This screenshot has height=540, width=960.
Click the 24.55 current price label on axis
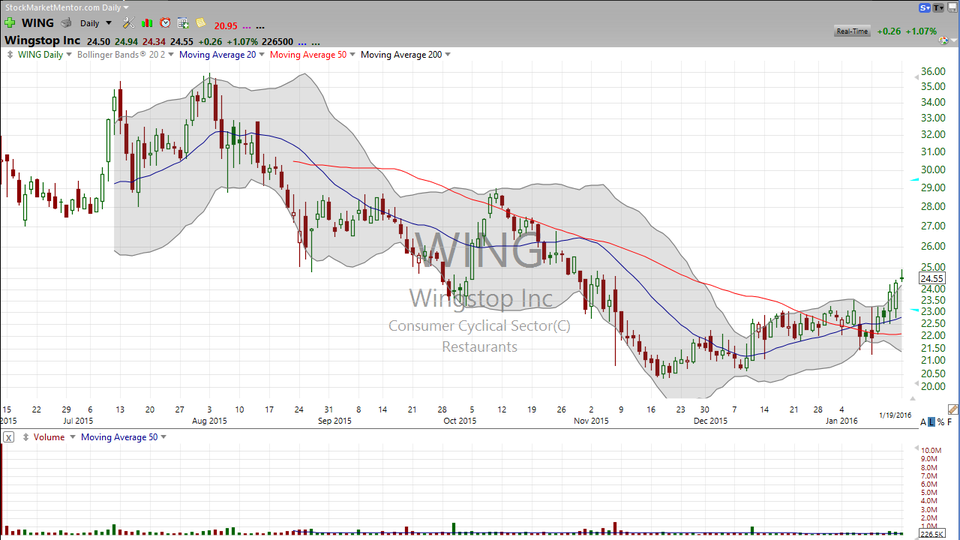[x=931, y=278]
